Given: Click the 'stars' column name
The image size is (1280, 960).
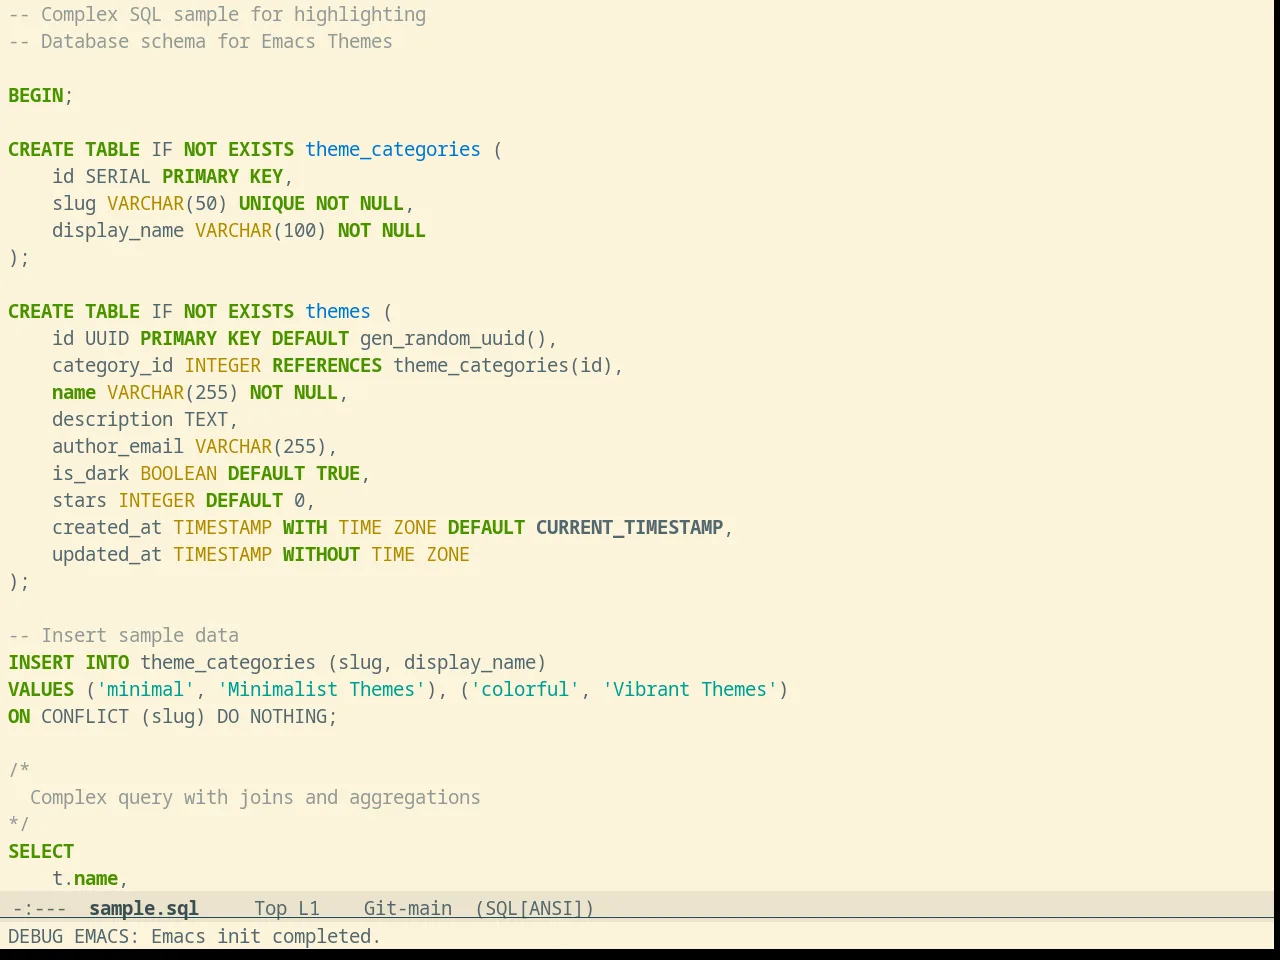Looking at the screenshot, I should pyautogui.click(x=79, y=500).
